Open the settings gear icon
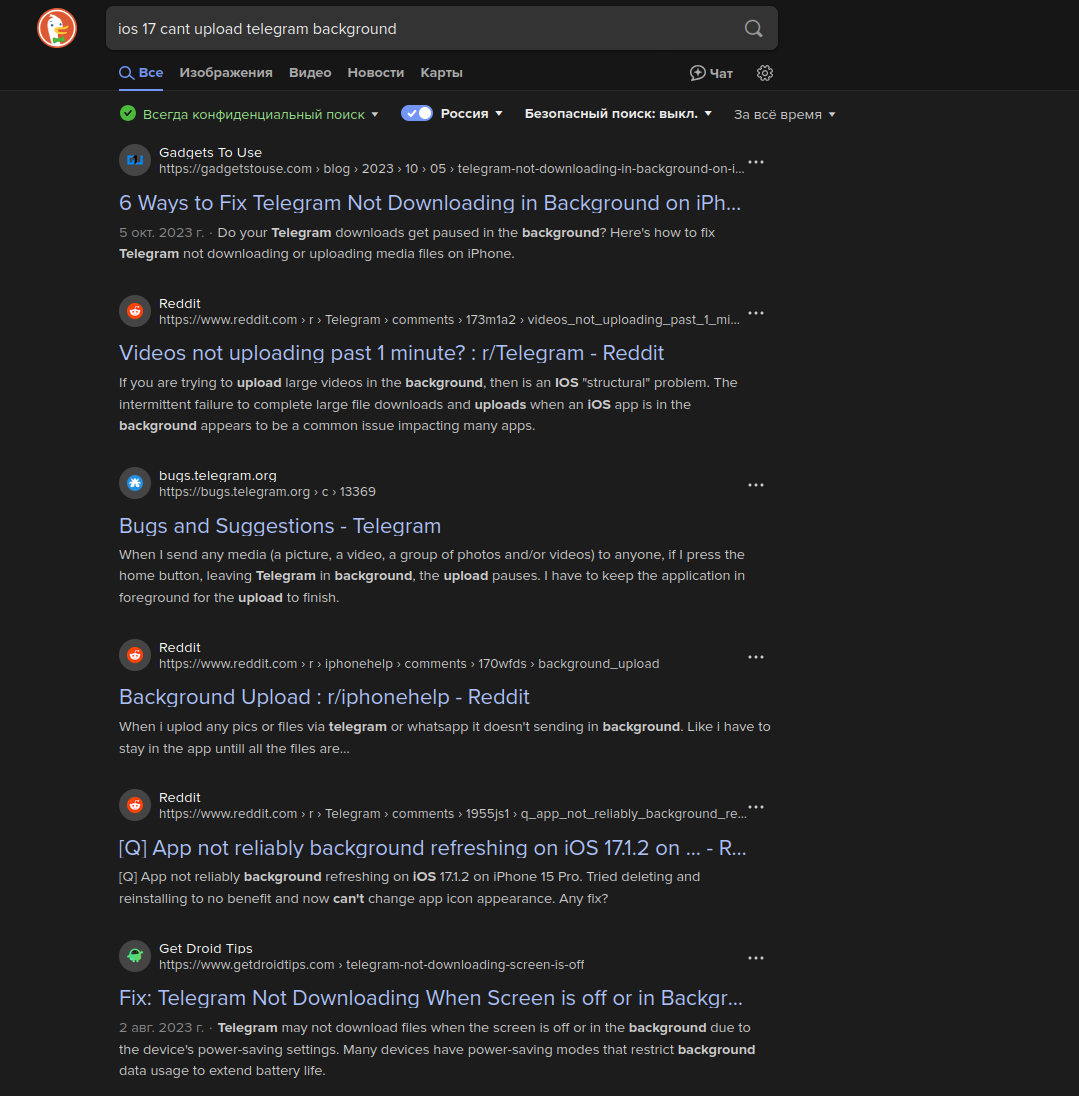The width and height of the screenshot is (1079, 1096). pyautogui.click(x=765, y=73)
